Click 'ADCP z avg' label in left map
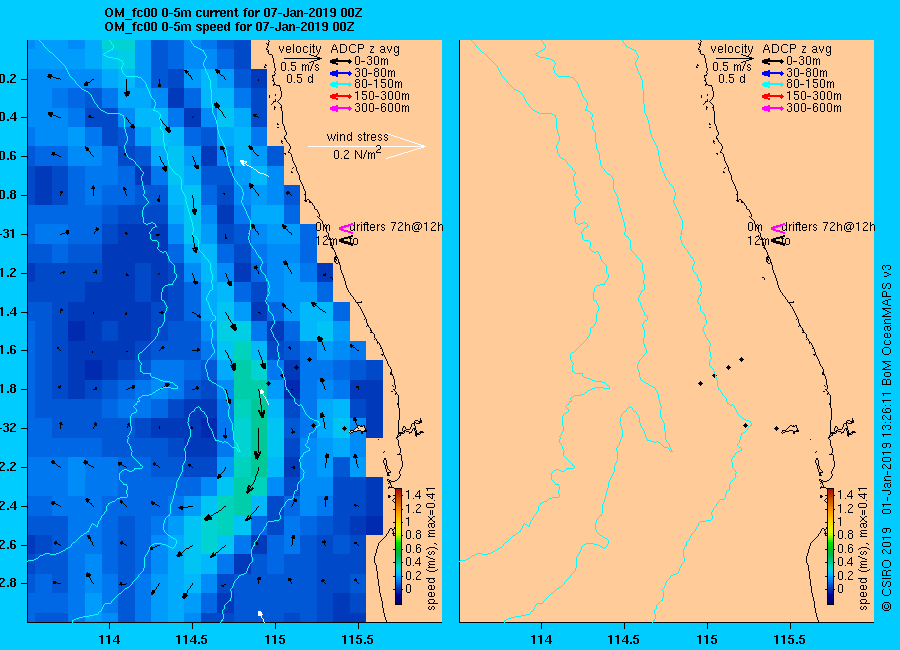Image resolution: width=900 pixels, height=650 pixels. (364, 49)
